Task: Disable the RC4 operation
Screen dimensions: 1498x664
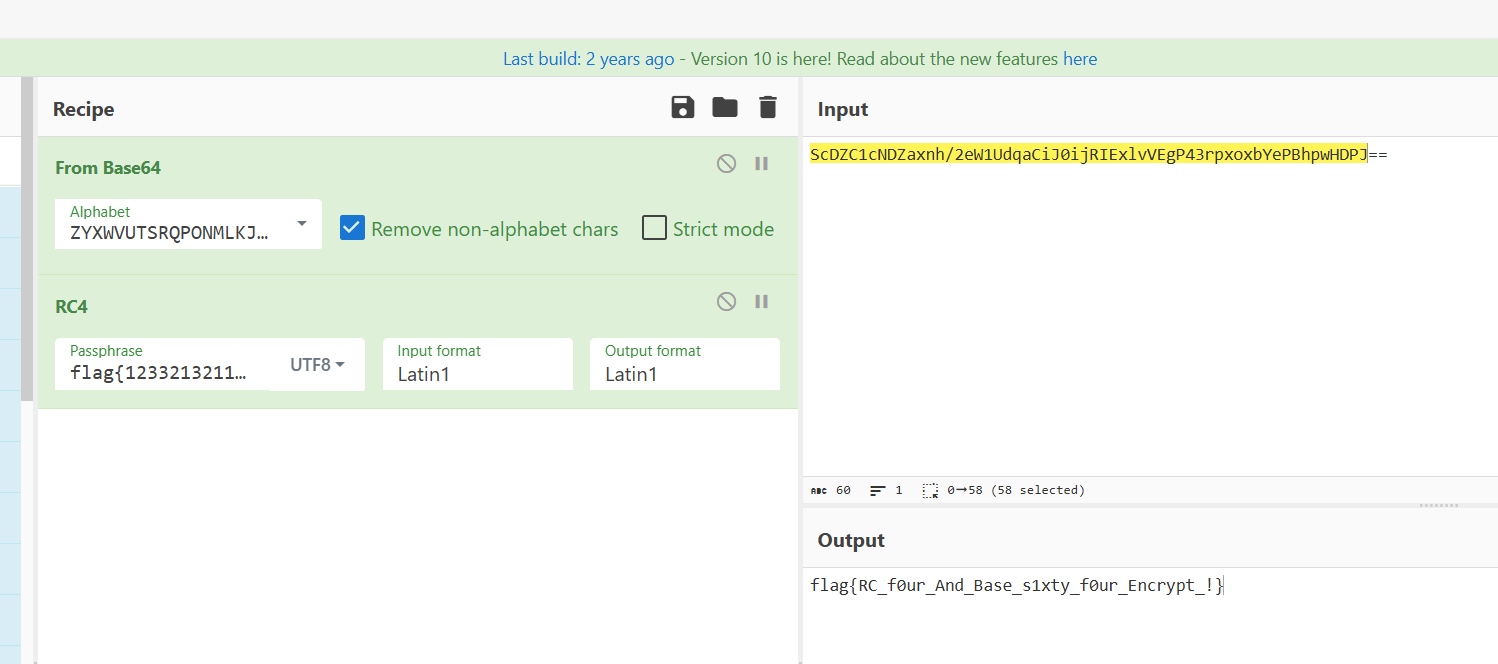Action: 727,301
